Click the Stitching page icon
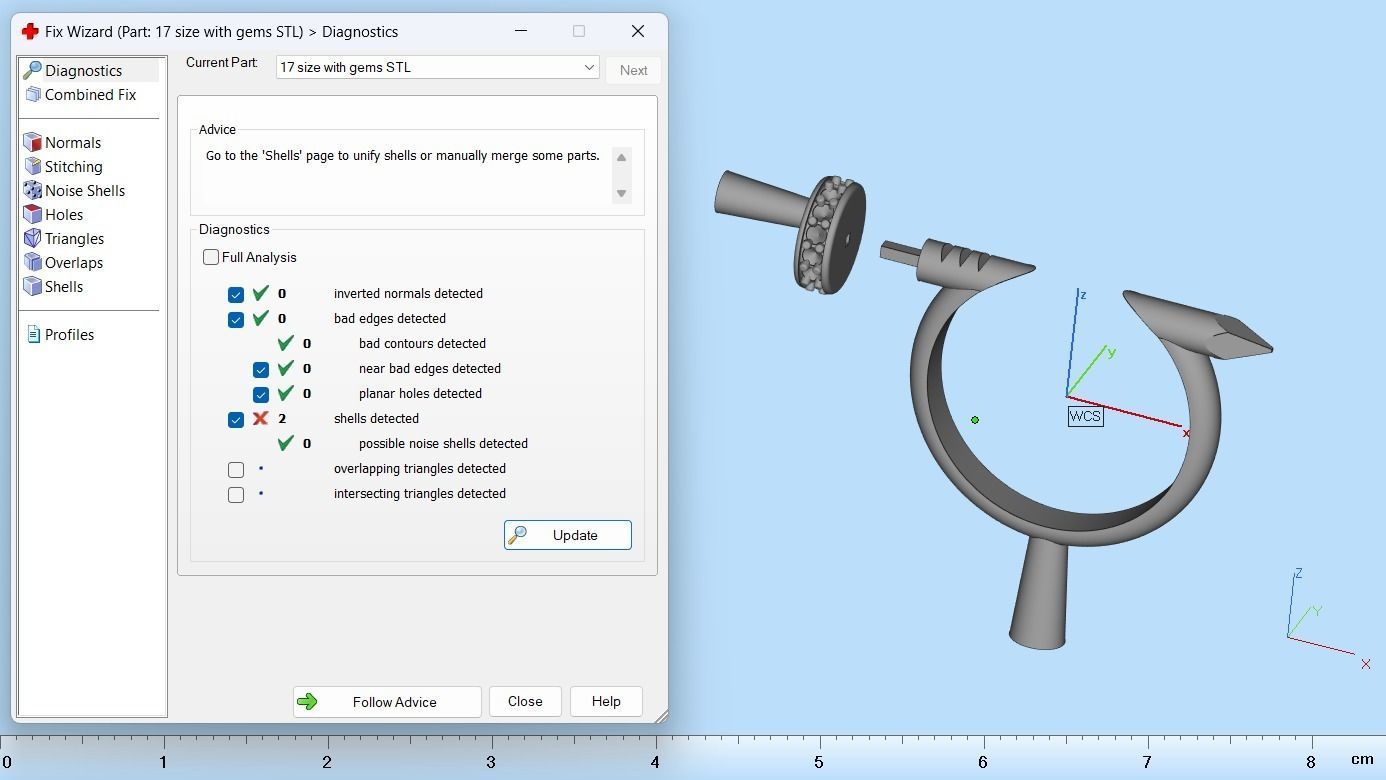The image size is (1386, 780). tap(32, 166)
